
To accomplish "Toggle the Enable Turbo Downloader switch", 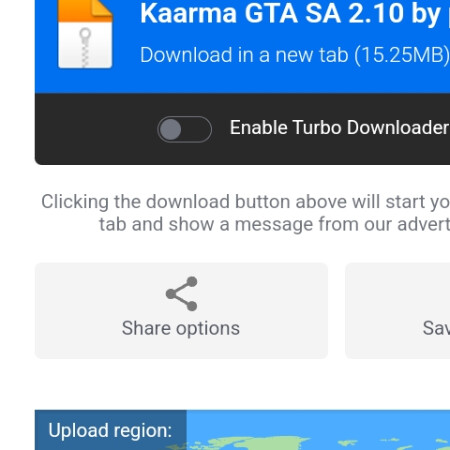I will tap(184, 129).
